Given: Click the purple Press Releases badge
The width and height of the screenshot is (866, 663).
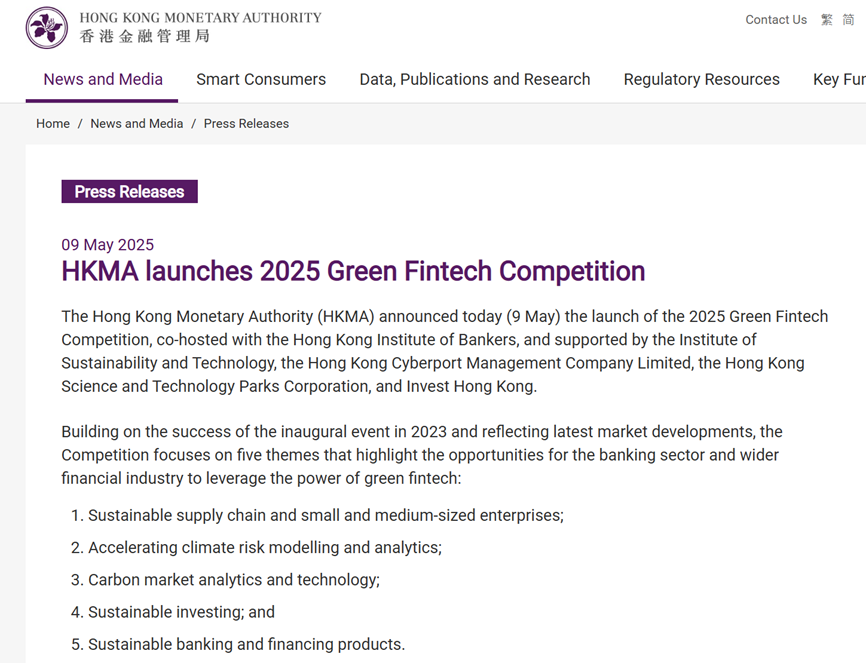Looking at the screenshot, I should pos(129,192).
